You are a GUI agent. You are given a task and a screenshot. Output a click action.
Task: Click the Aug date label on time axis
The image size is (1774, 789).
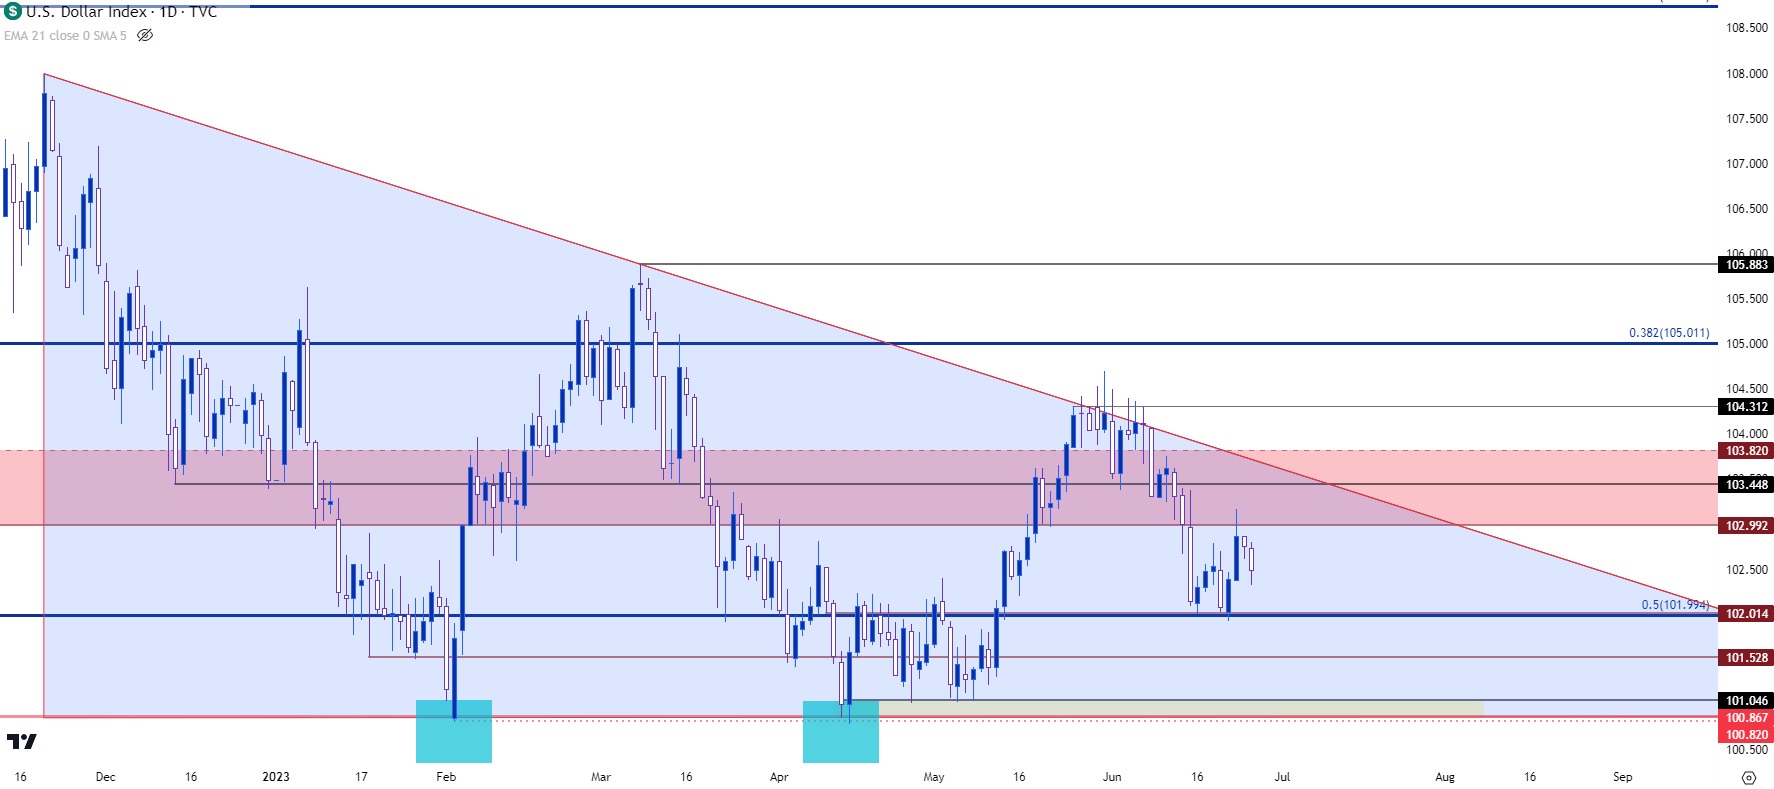pyautogui.click(x=1445, y=777)
